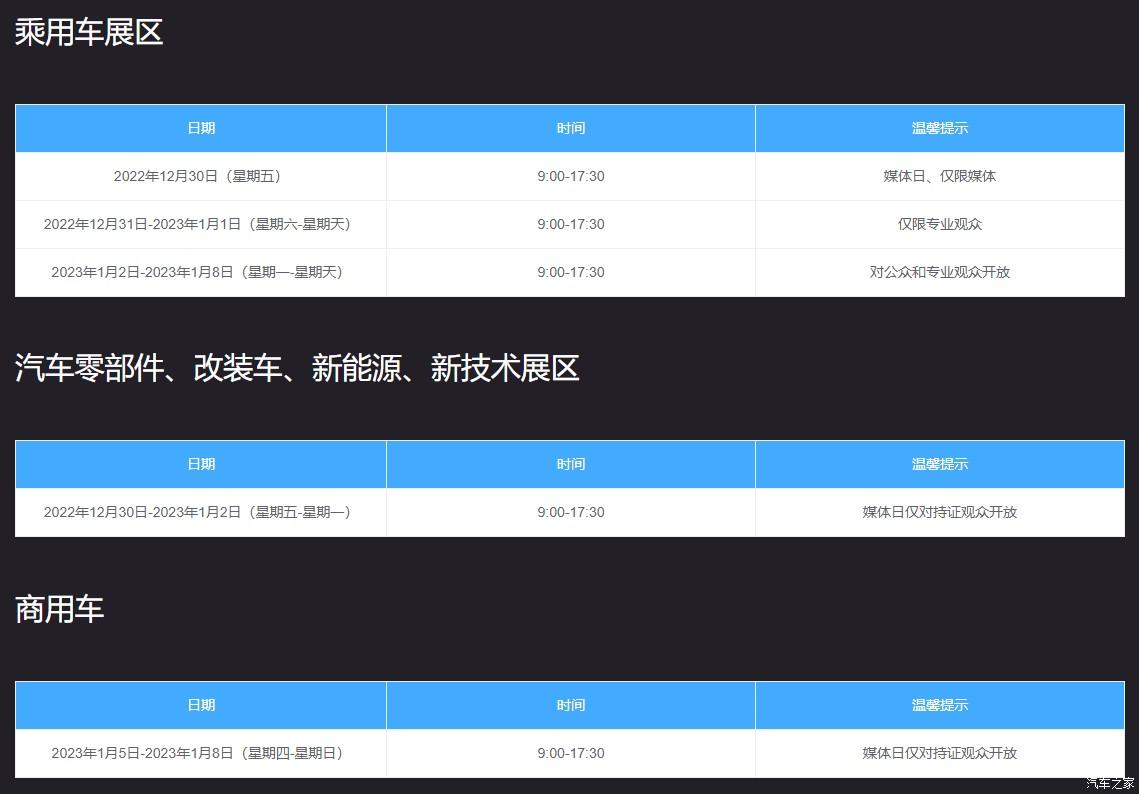The image size is (1139, 794).
Task: Click the 时间 header in 商用车 table
Action: tap(571, 705)
